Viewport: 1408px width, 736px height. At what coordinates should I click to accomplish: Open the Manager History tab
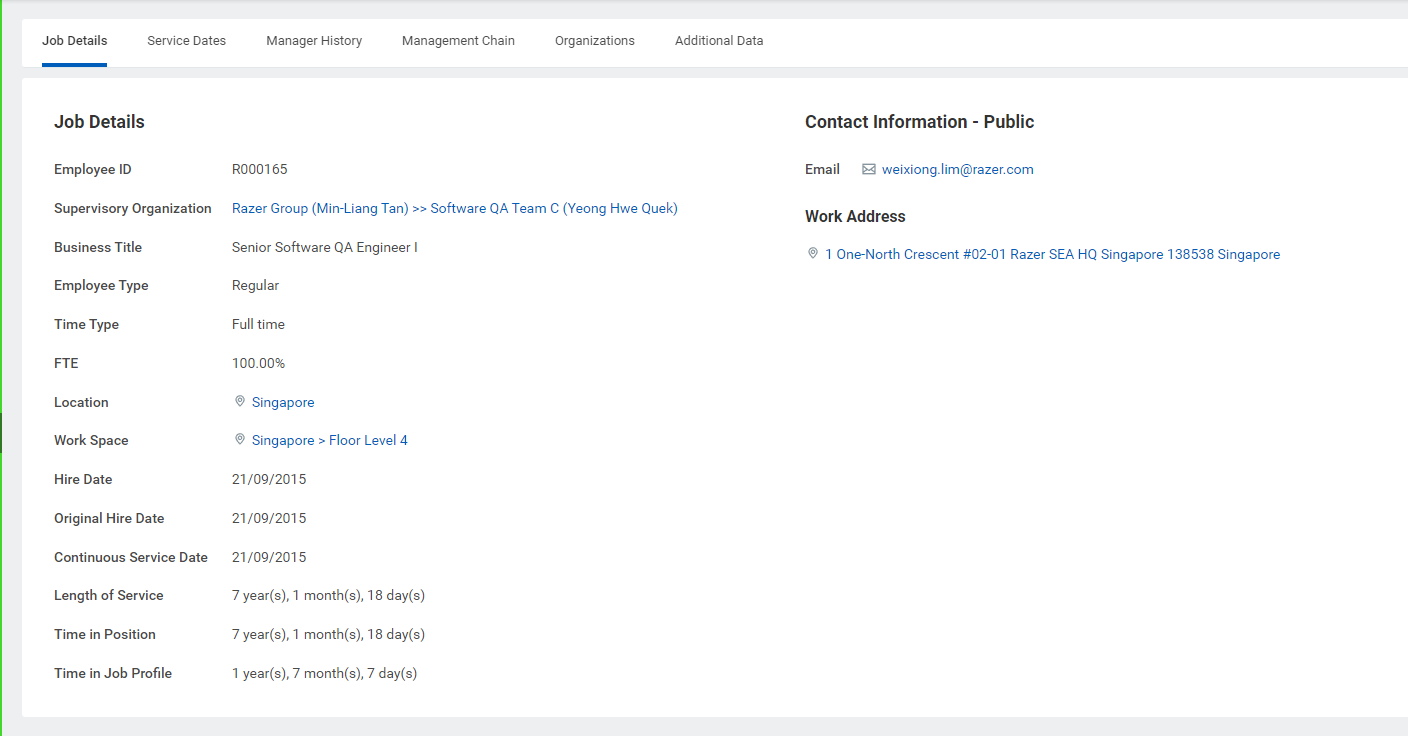(x=314, y=41)
